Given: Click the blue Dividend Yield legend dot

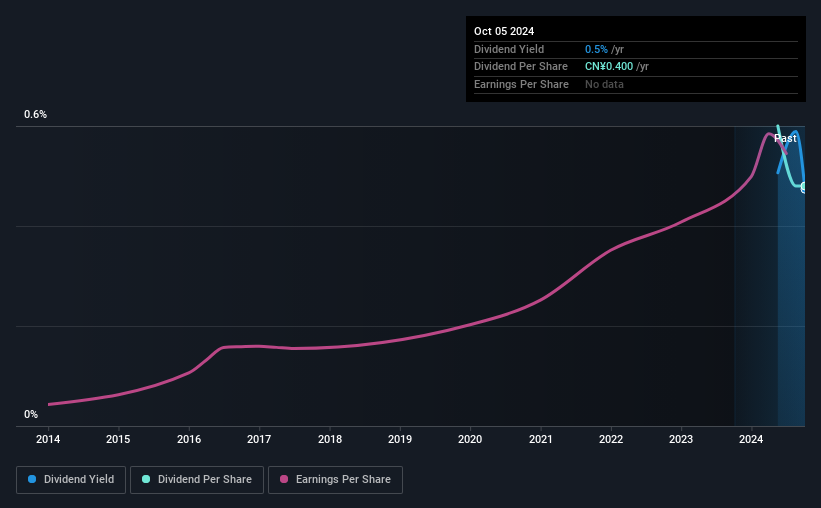Looking at the screenshot, I should 32,479.
